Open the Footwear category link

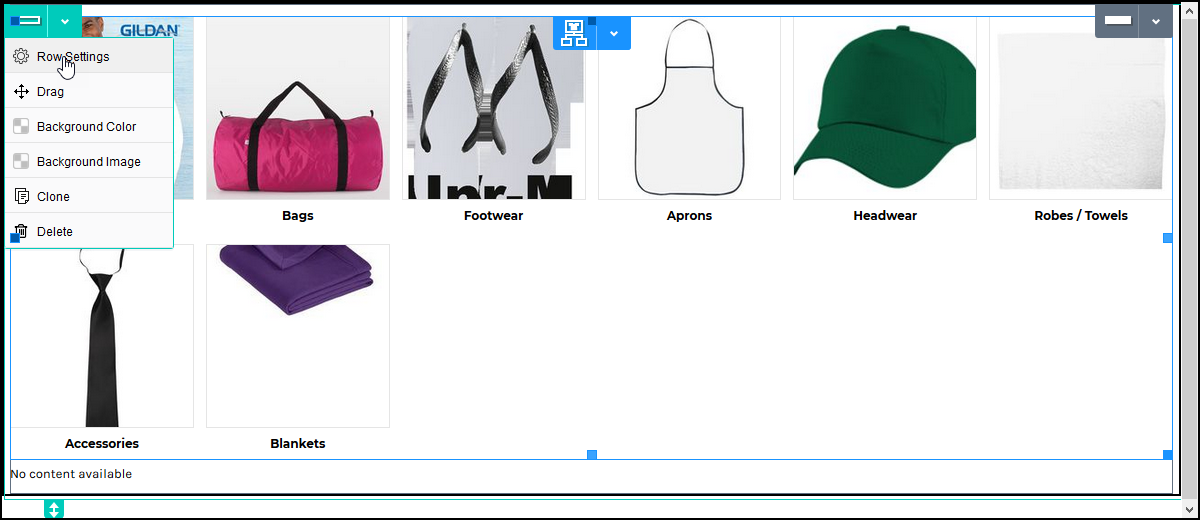point(493,215)
